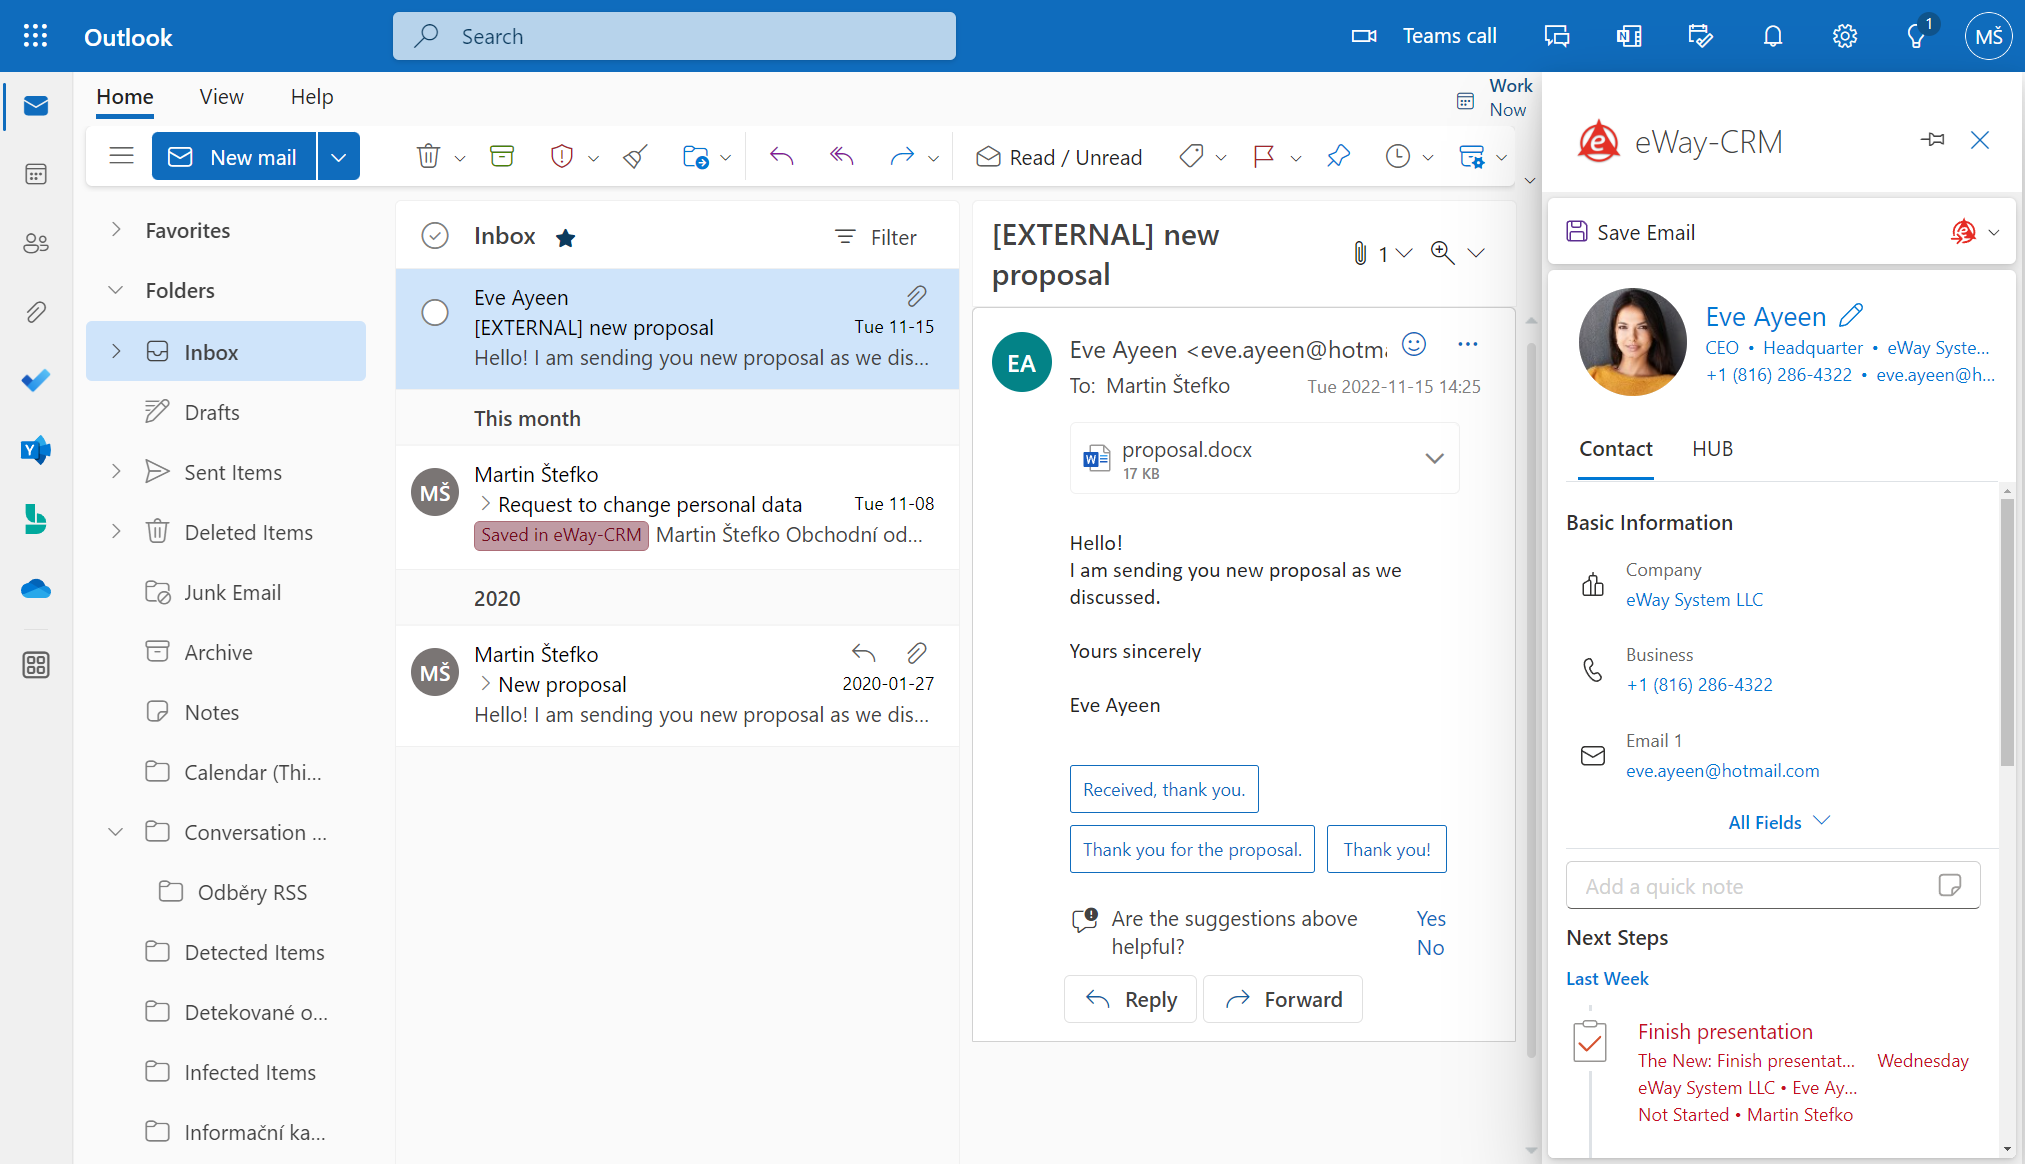Image resolution: width=2025 pixels, height=1164 pixels.
Task: Open the Help ribbon tab
Action: tap(312, 97)
